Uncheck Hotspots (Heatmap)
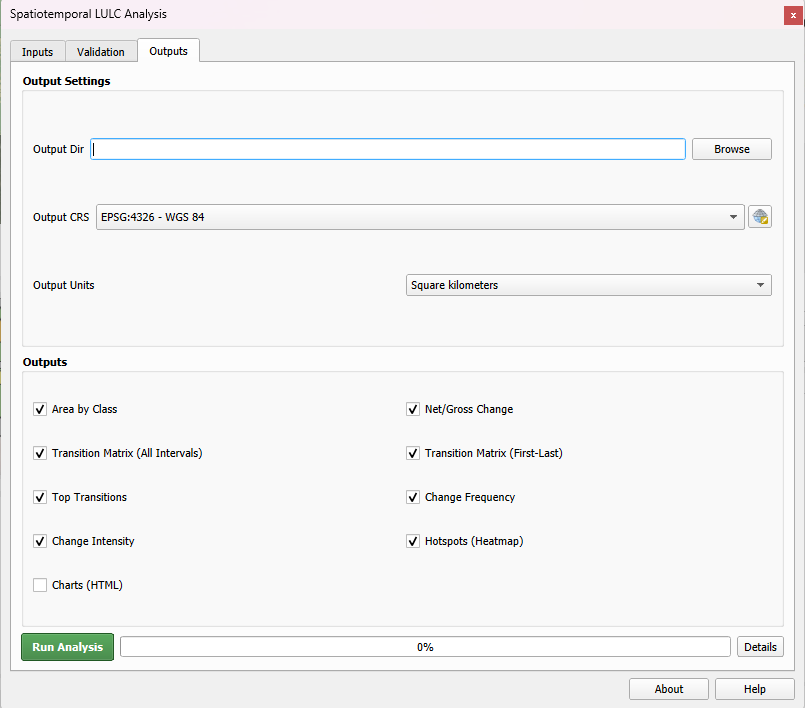The width and height of the screenshot is (805, 708). click(412, 541)
